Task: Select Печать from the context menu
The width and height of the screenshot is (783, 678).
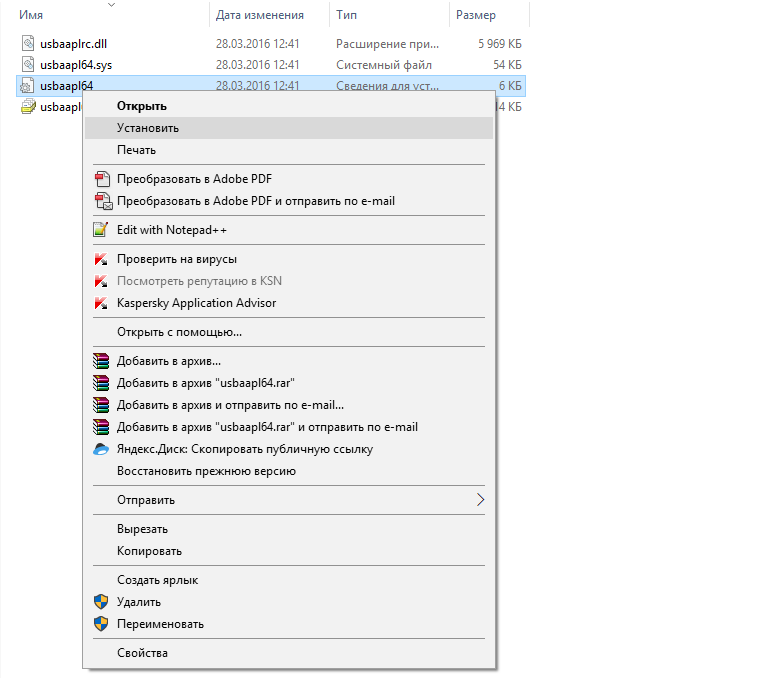Action: (136, 150)
